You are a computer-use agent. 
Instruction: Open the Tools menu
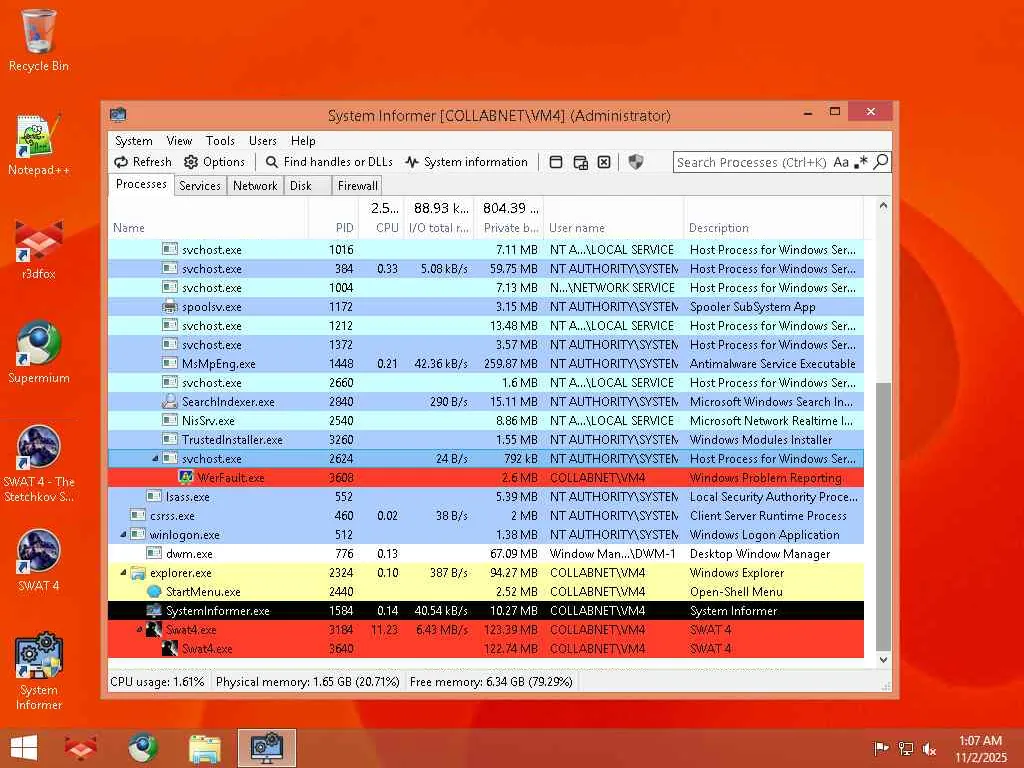tap(220, 141)
